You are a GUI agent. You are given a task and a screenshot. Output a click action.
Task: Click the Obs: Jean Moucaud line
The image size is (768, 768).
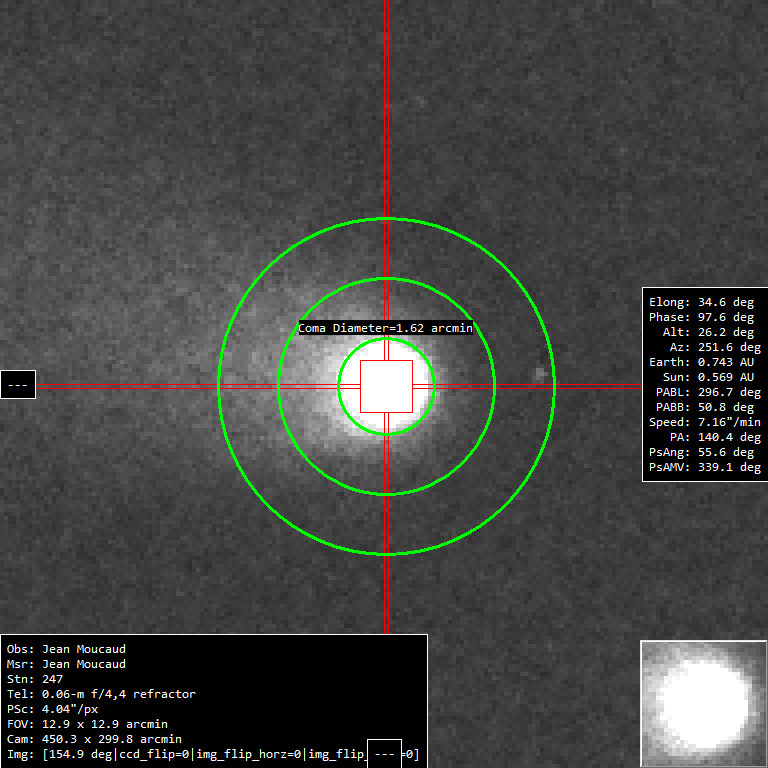(66, 649)
